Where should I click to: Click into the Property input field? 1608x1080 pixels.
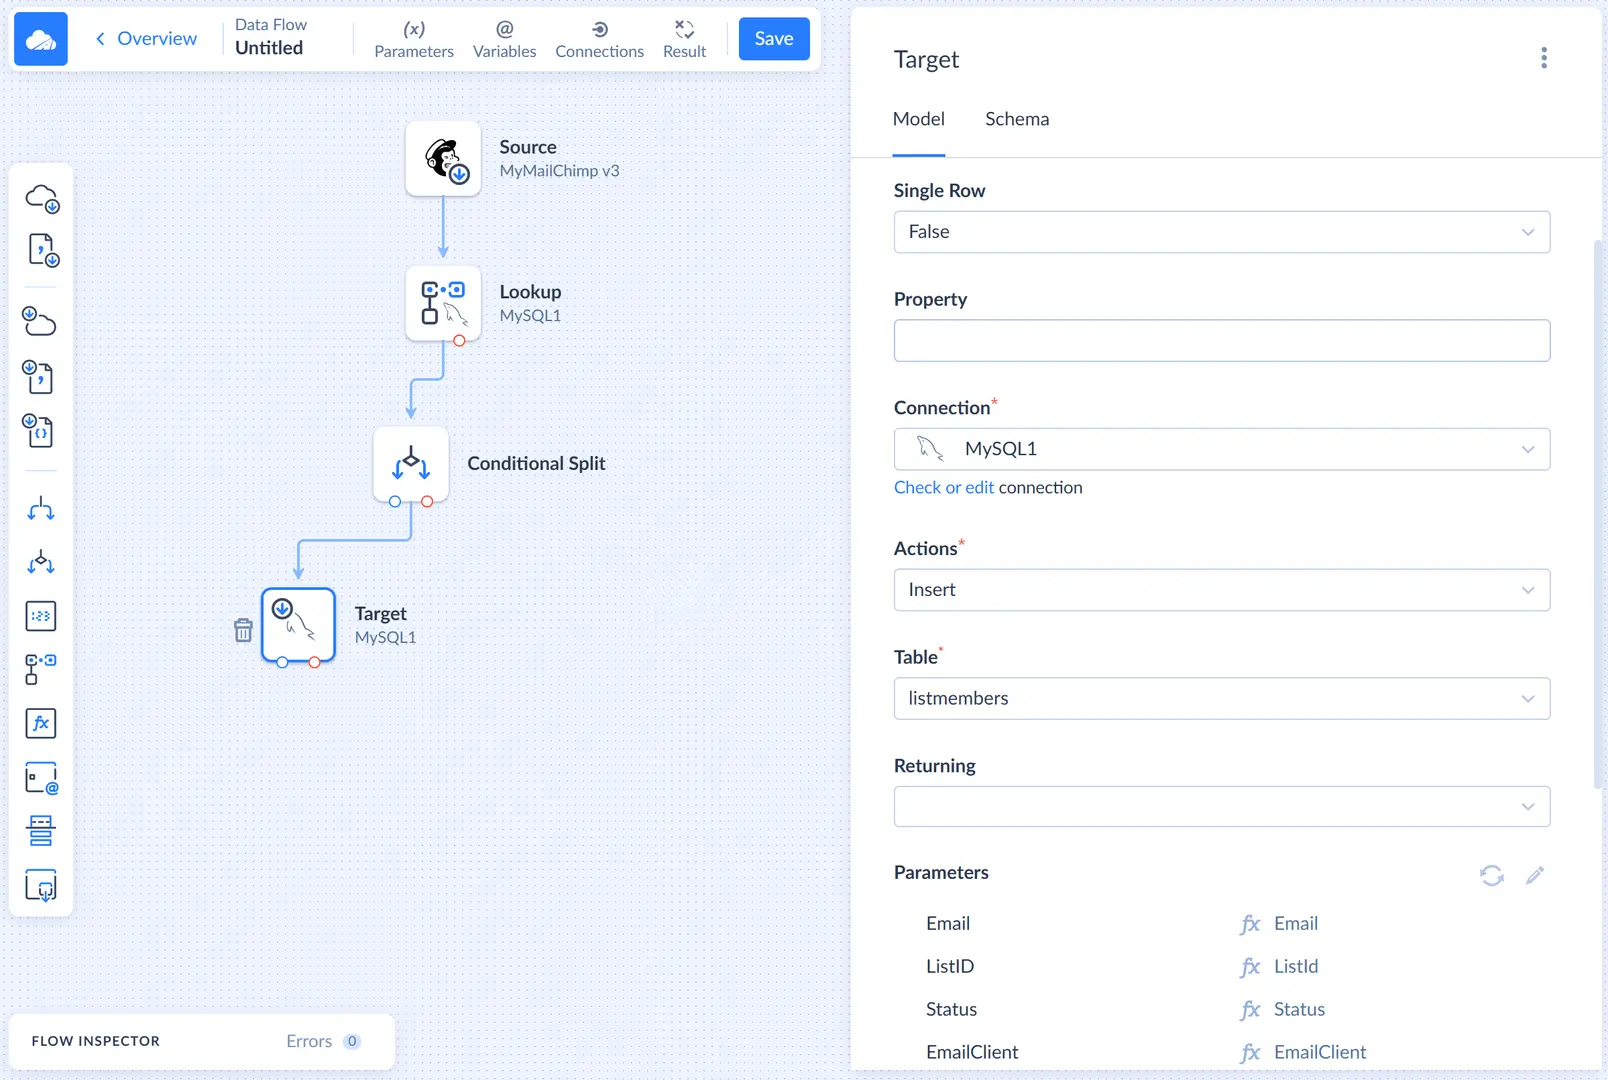coord(1222,341)
